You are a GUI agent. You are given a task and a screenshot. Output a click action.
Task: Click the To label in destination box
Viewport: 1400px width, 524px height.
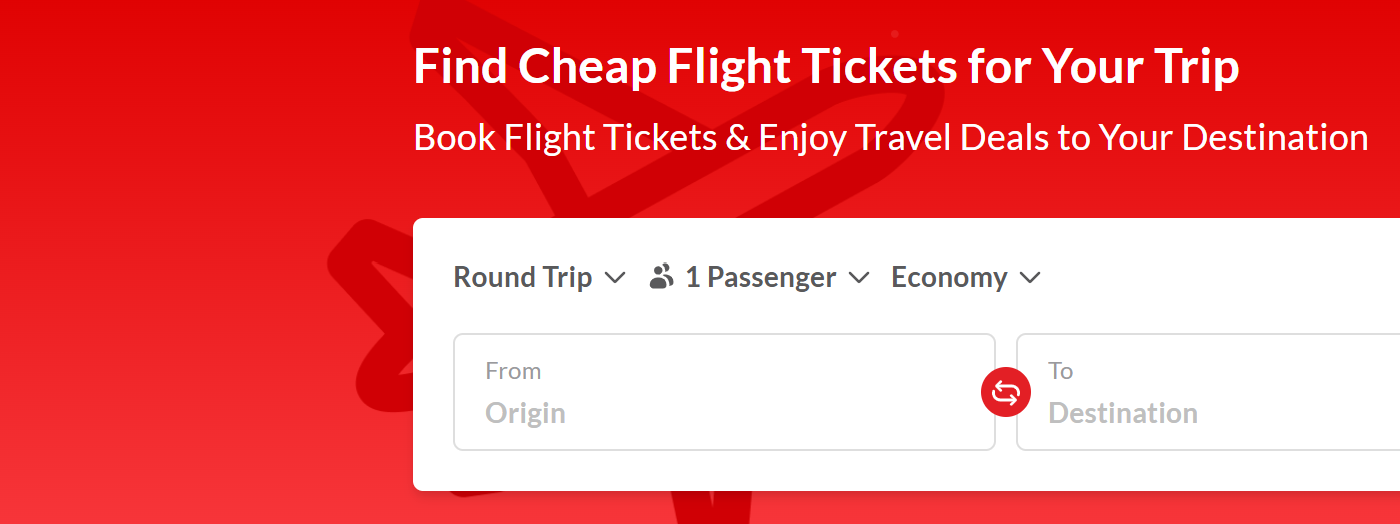[1061, 371]
